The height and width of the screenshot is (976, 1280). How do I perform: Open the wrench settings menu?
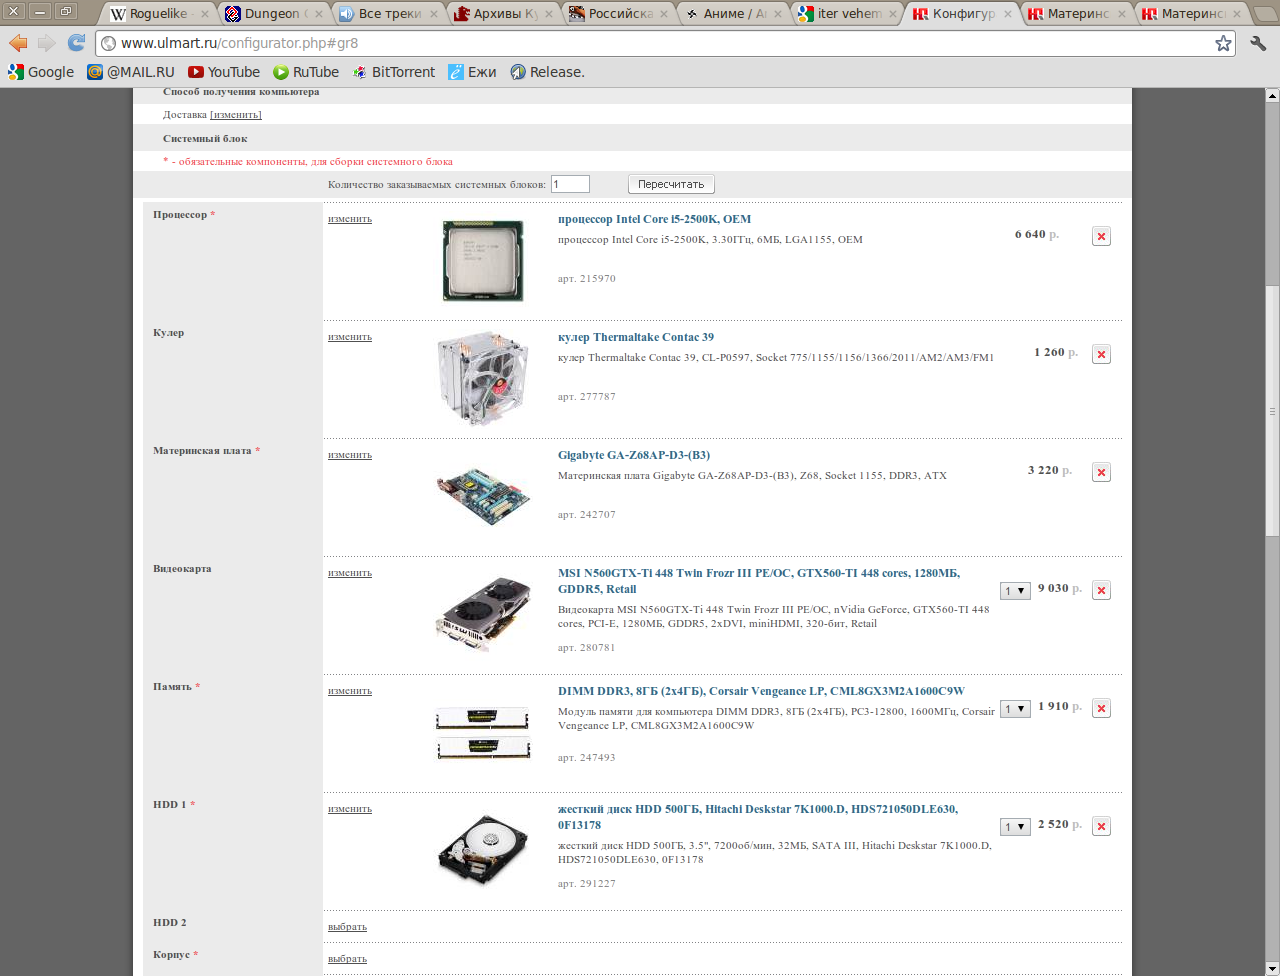coord(1258,43)
